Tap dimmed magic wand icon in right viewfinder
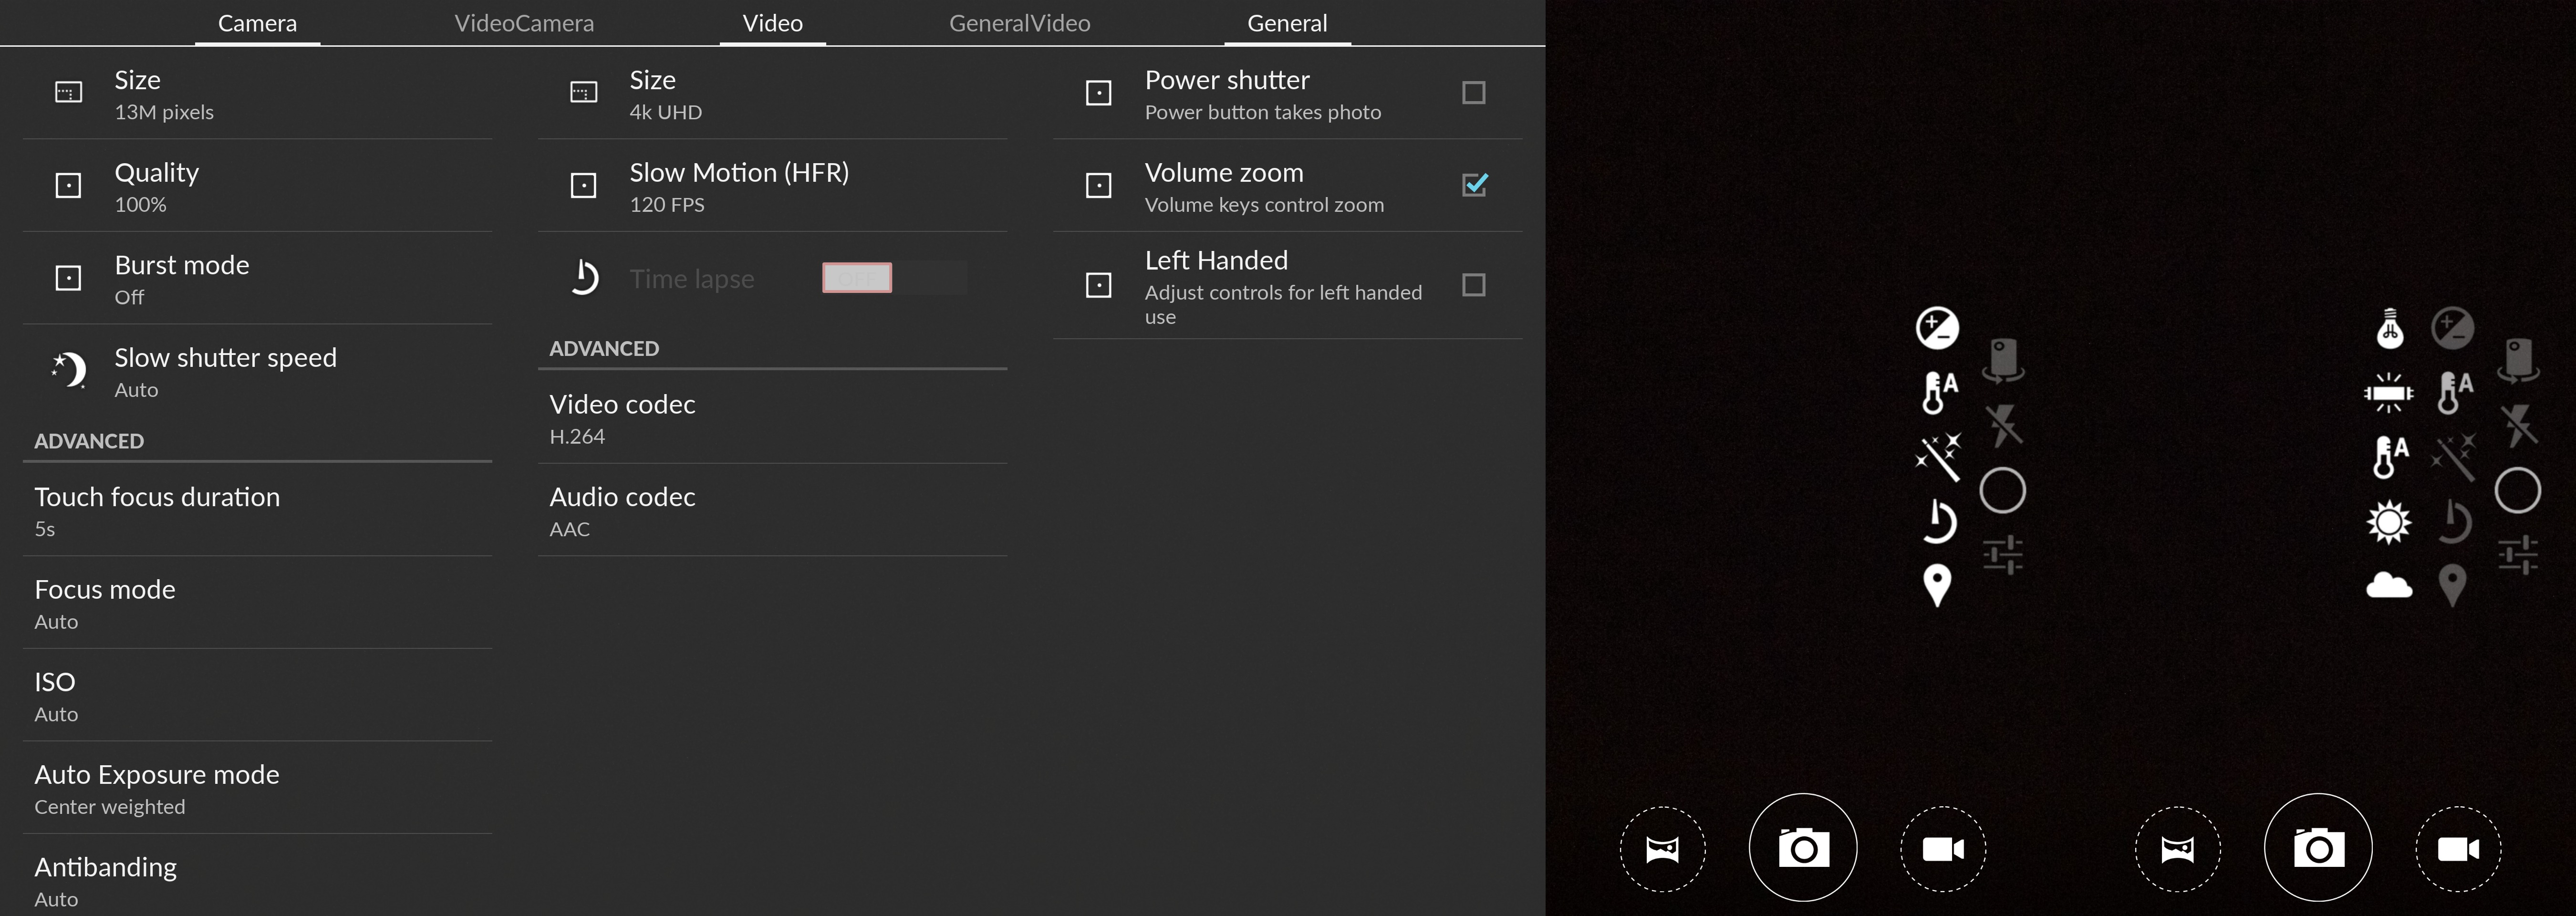 point(2453,457)
